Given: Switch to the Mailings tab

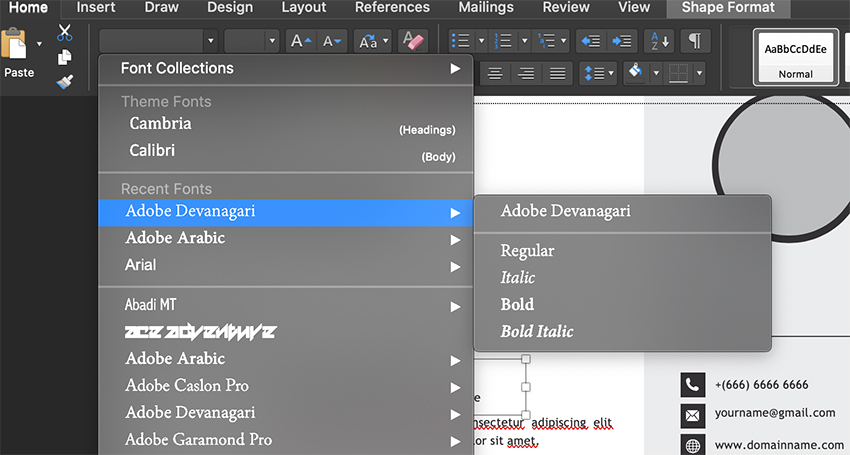Looking at the screenshot, I should click(486, 8).
